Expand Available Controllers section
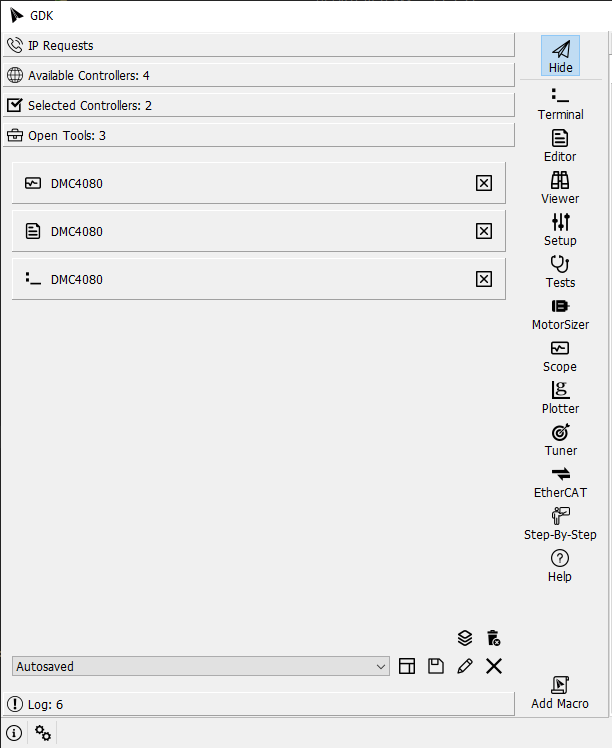This screenshot has width=612, height=748. [258, 75]
